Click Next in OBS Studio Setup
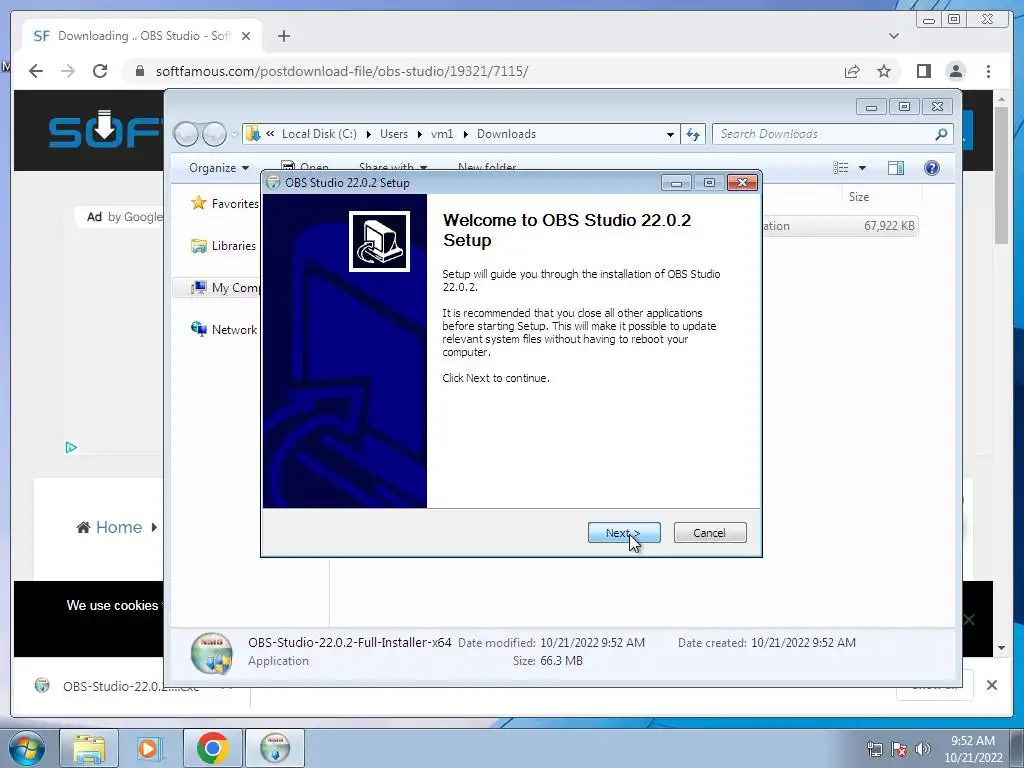1024x768 pixels. 624,533
